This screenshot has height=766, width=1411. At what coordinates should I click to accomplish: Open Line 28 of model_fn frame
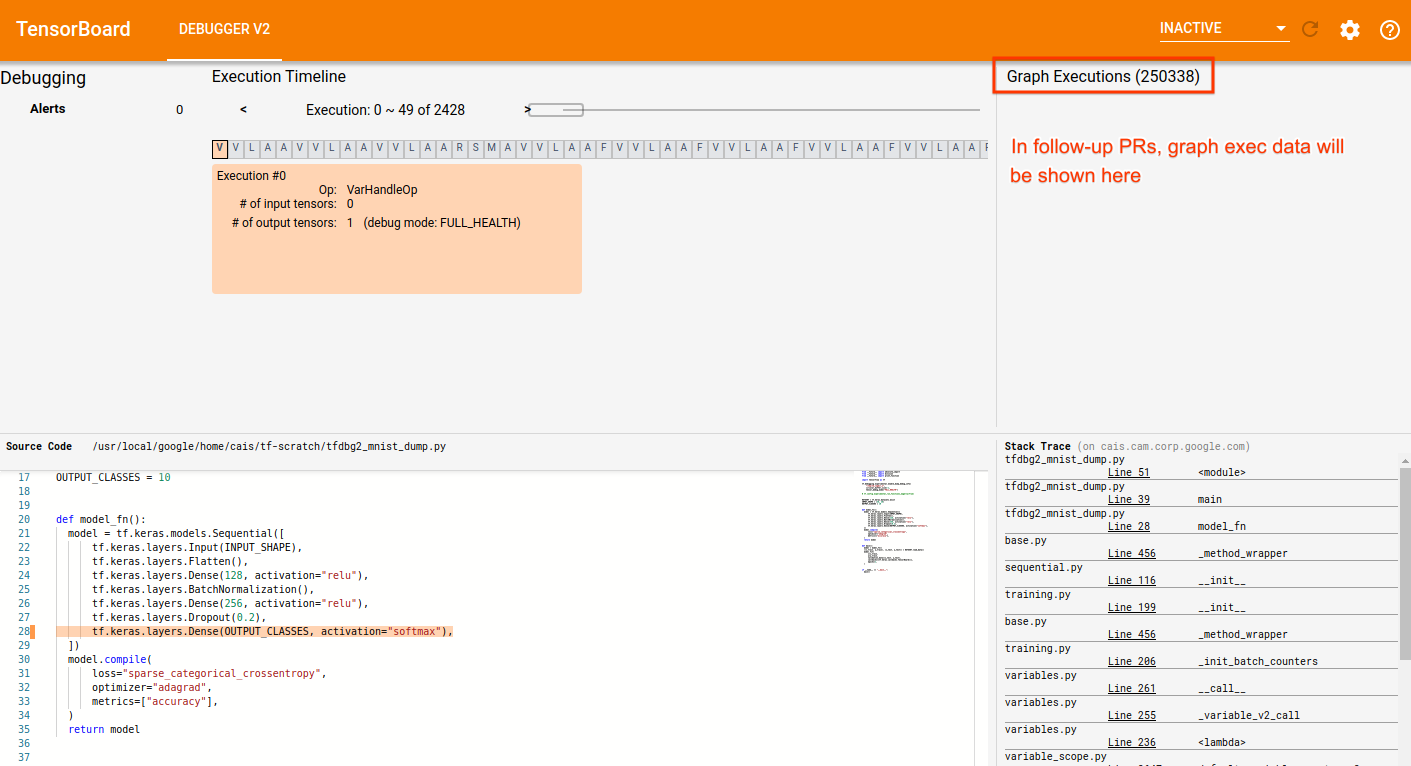[x=1129, y=526]
